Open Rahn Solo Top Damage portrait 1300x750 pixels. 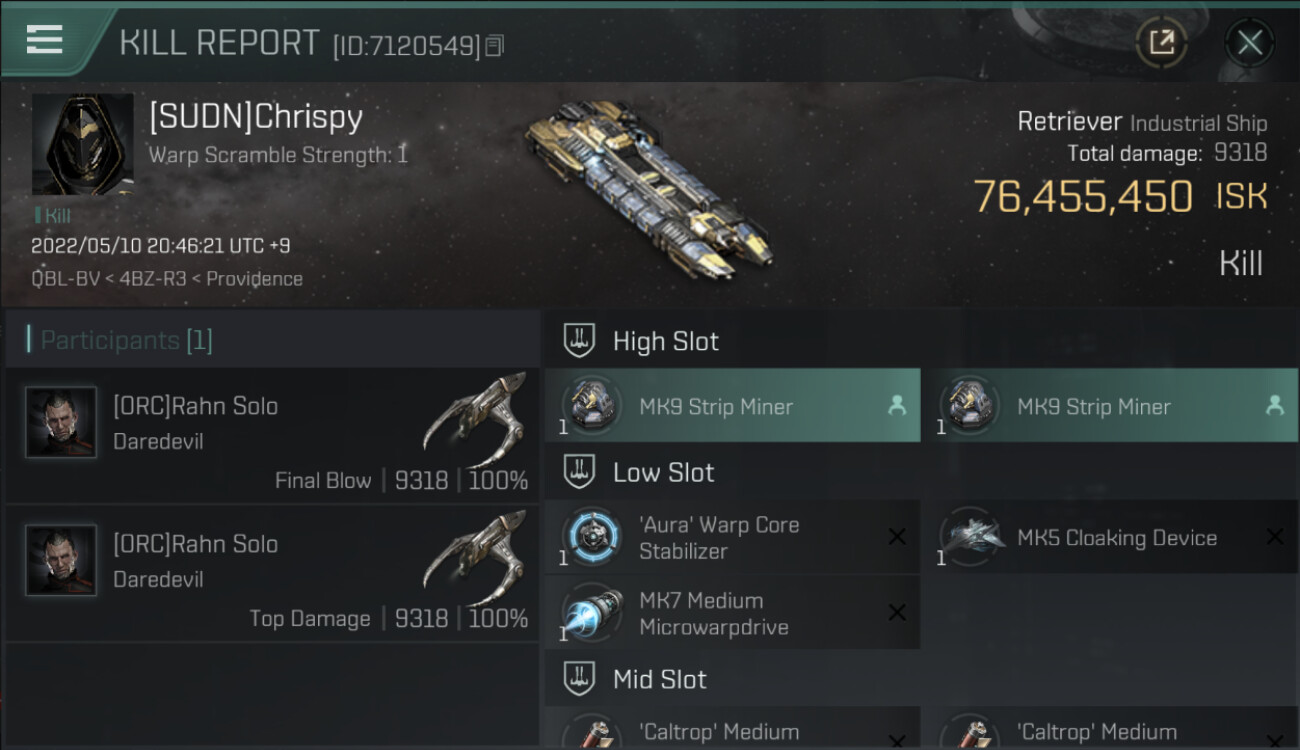(x=61, y=560)
